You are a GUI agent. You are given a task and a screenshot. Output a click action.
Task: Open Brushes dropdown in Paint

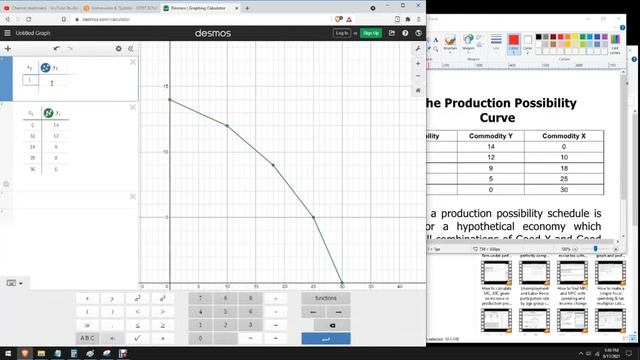point(450,44)
